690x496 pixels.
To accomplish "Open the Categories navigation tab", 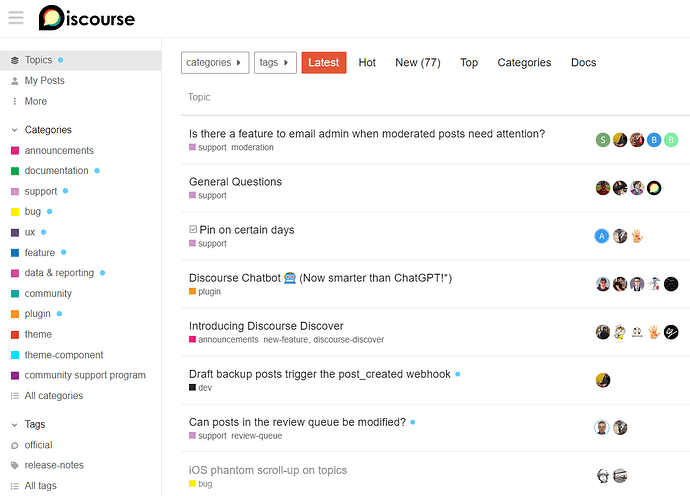I will point(524,62).
